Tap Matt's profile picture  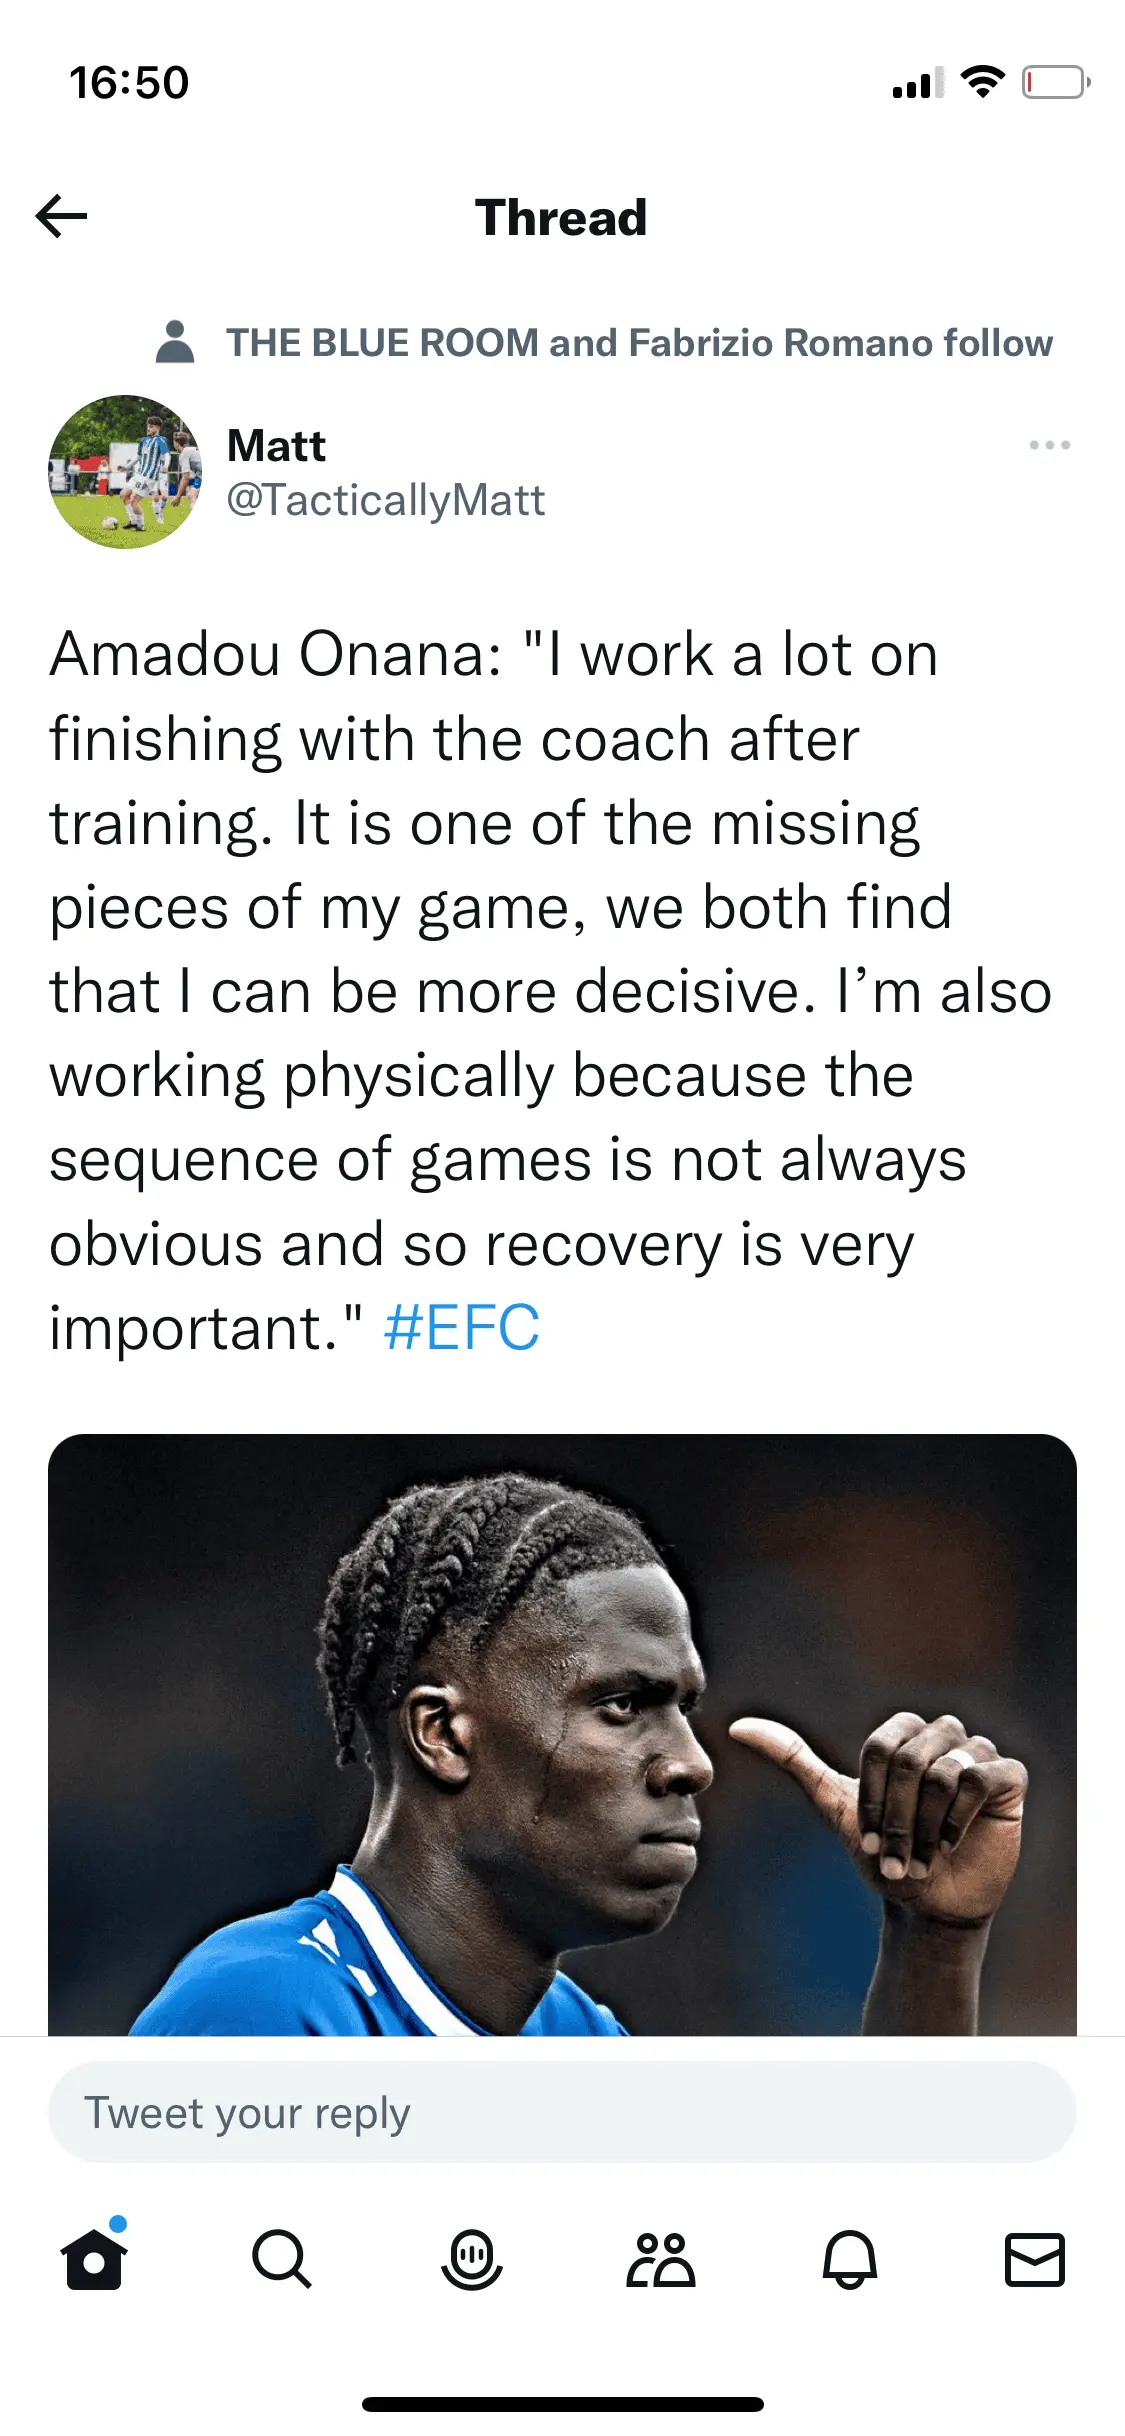pos(125,472)
